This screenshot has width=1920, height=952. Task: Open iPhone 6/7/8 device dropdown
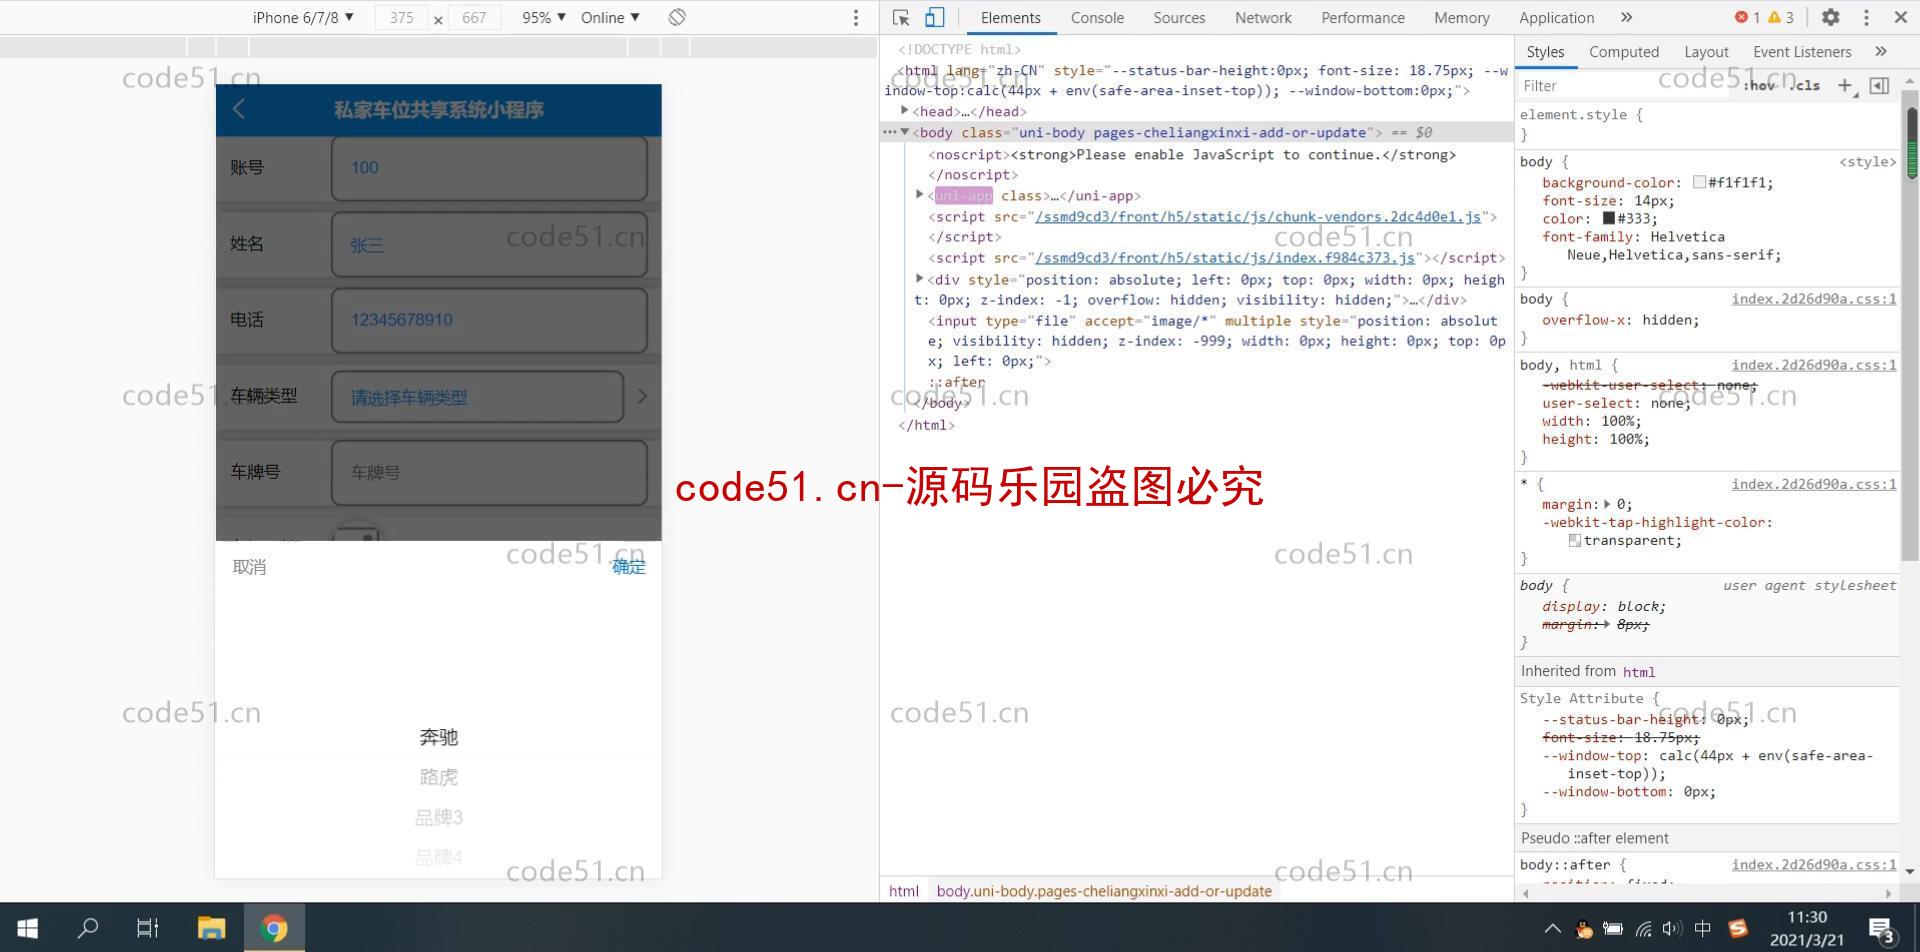tap(303, 17)
